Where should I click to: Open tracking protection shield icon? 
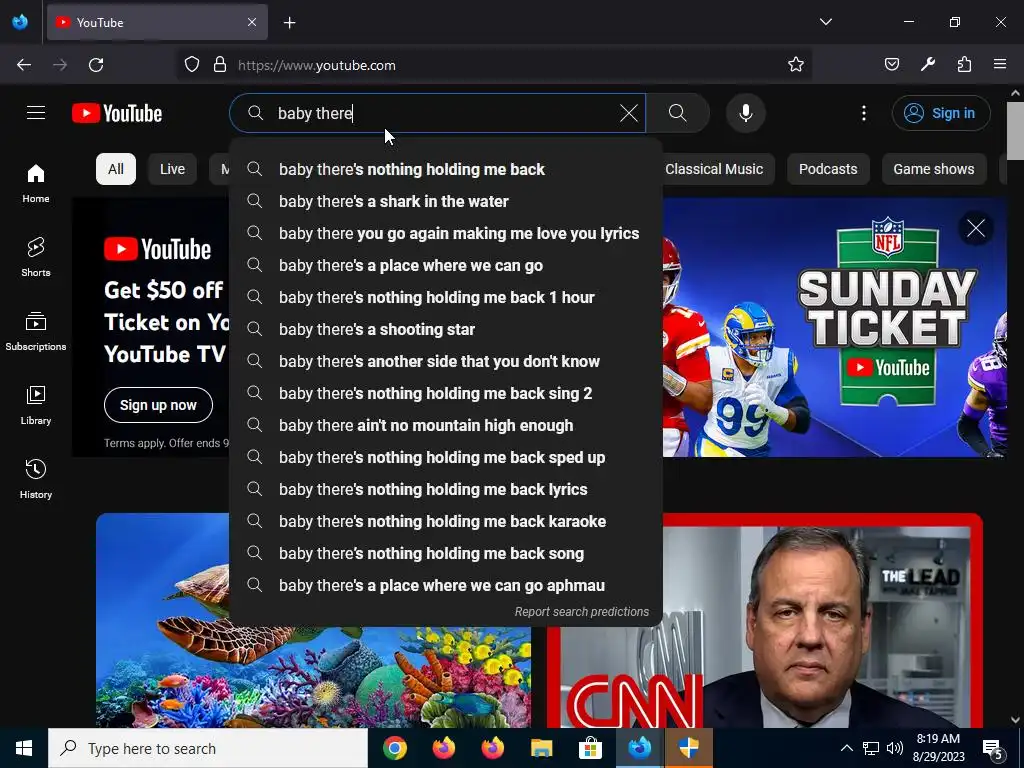(191, 65)
